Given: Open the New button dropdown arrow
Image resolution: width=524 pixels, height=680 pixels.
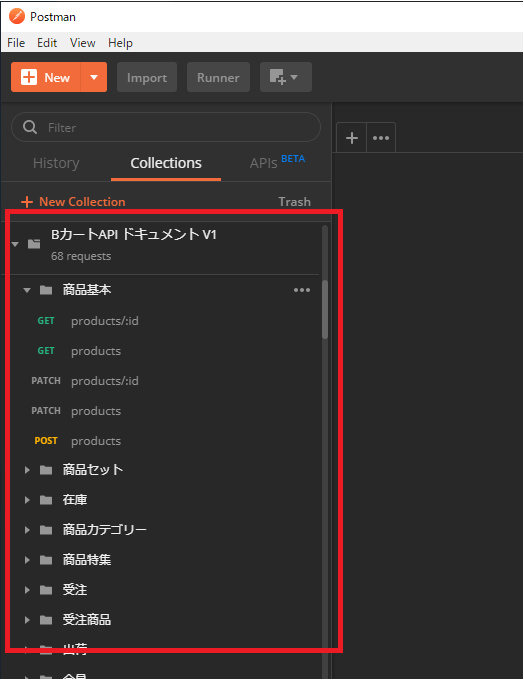Looking at the screenshot, I should coord(94,77).
